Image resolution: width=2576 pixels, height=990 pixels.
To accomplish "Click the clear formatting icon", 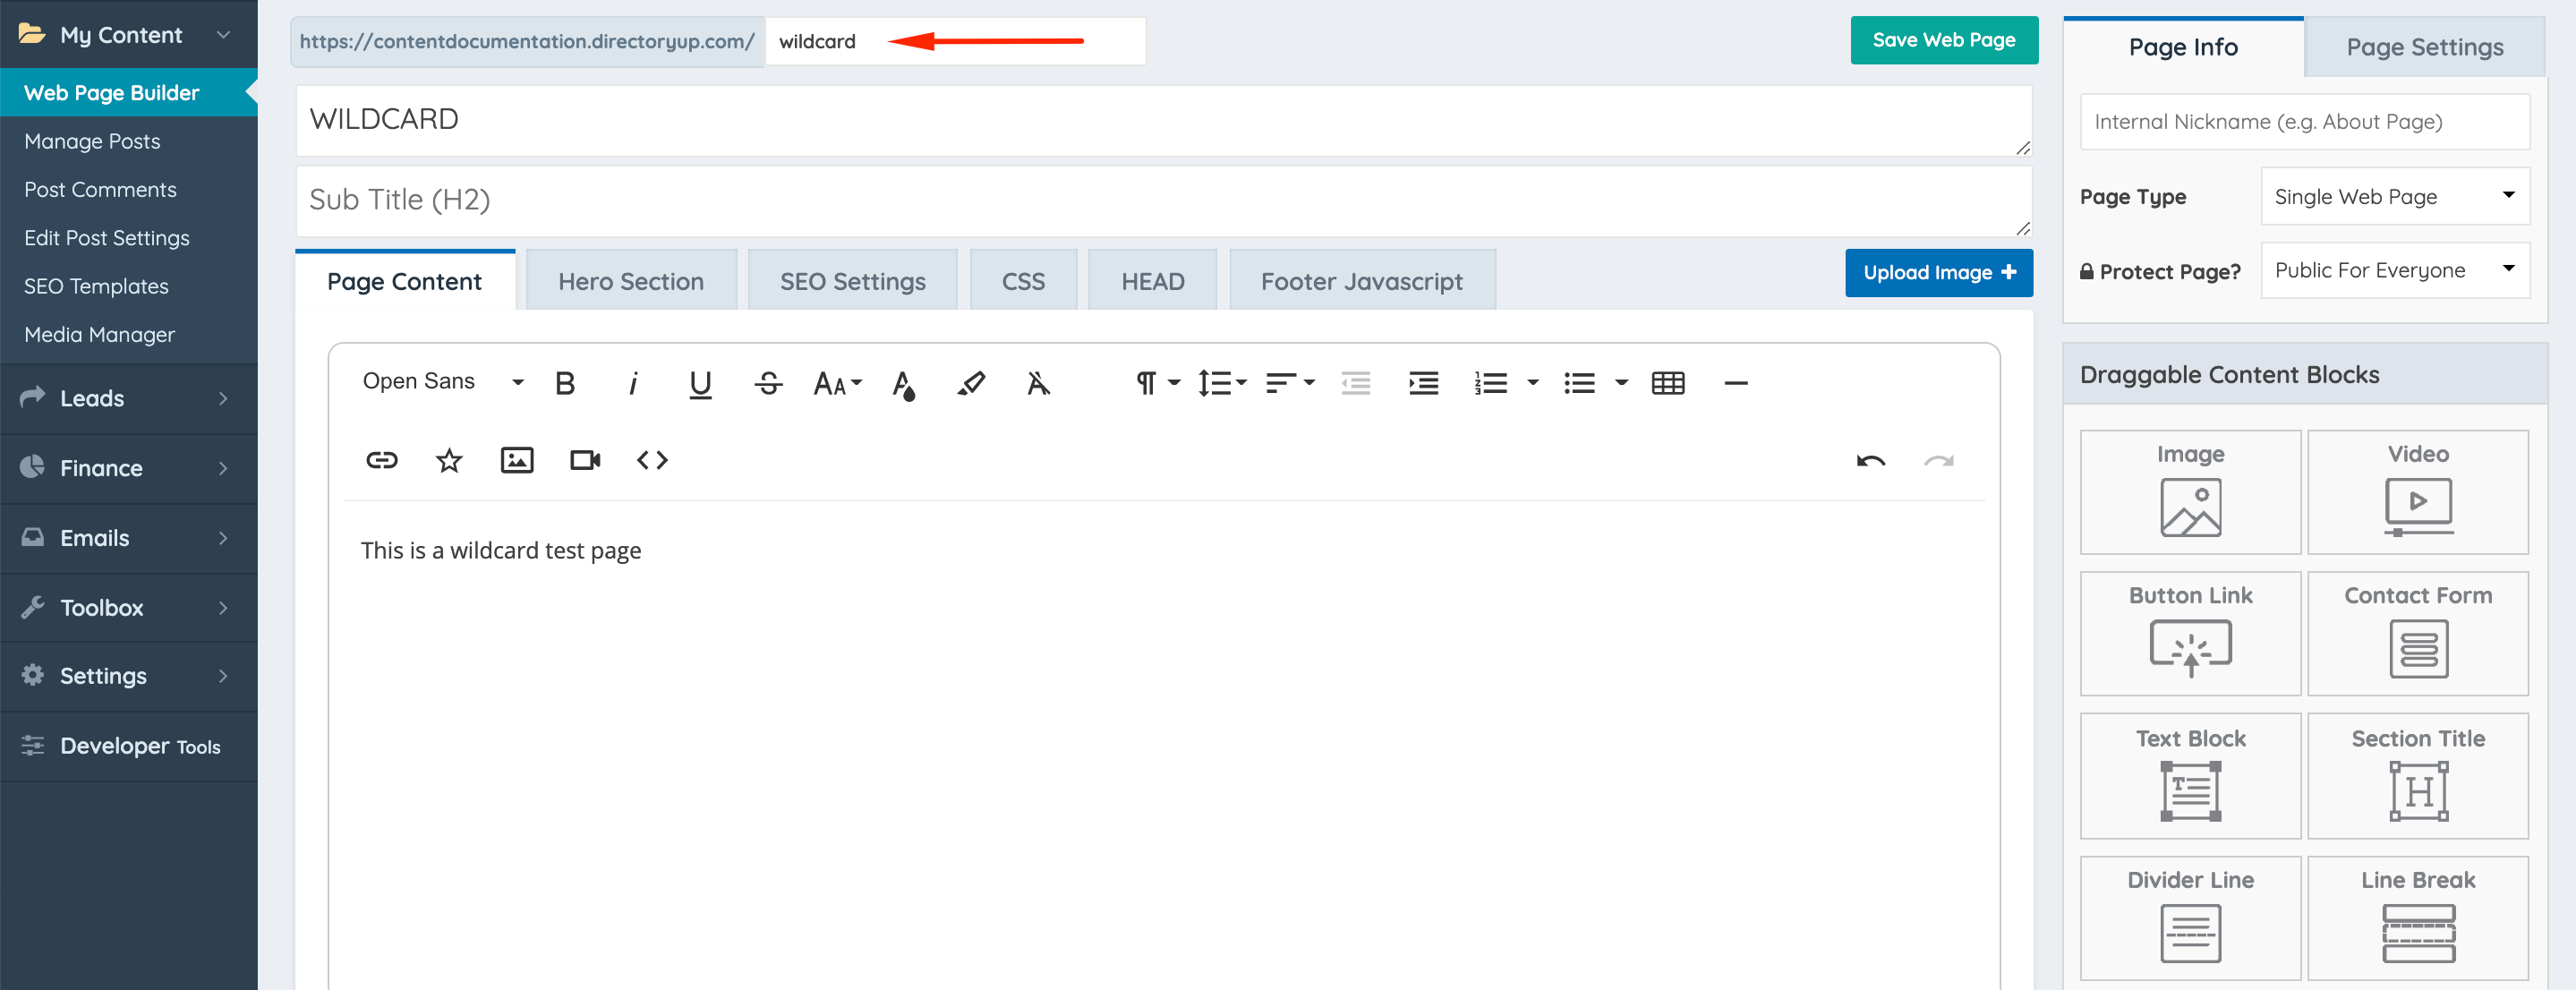I will click(1038, 383).
